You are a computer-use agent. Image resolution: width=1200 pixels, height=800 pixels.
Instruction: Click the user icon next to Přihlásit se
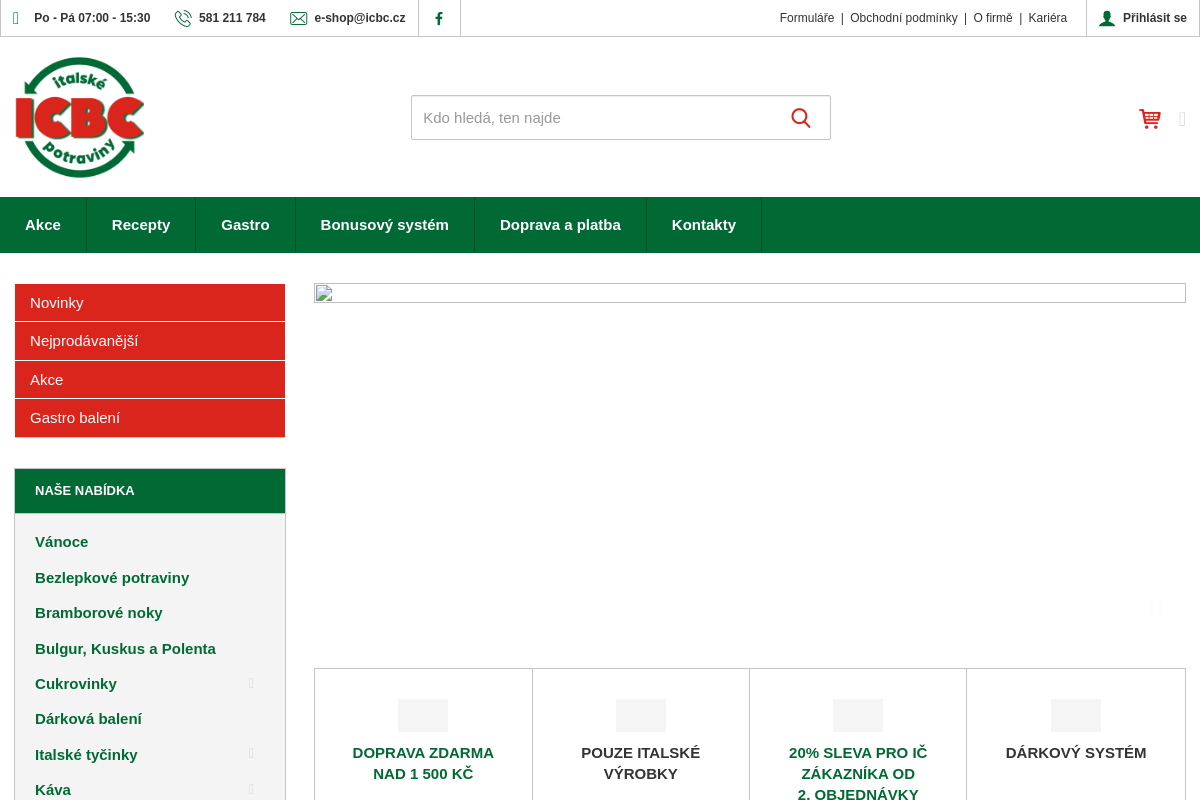(1107, 18)
